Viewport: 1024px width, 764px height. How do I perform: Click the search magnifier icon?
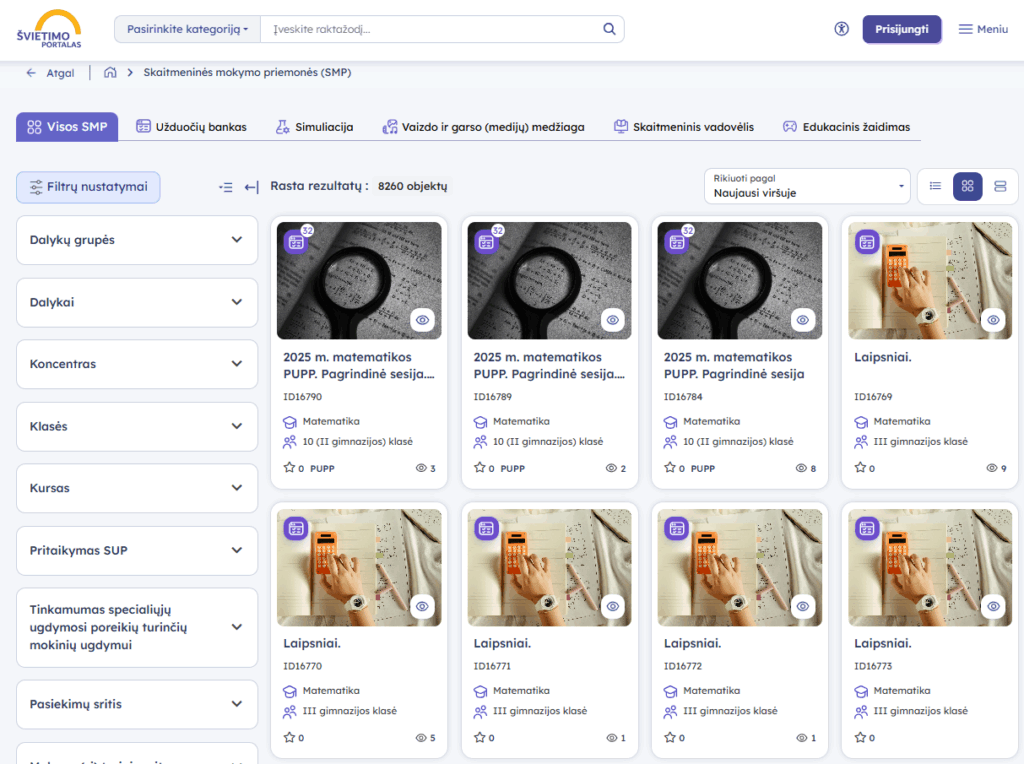point(609,29)
